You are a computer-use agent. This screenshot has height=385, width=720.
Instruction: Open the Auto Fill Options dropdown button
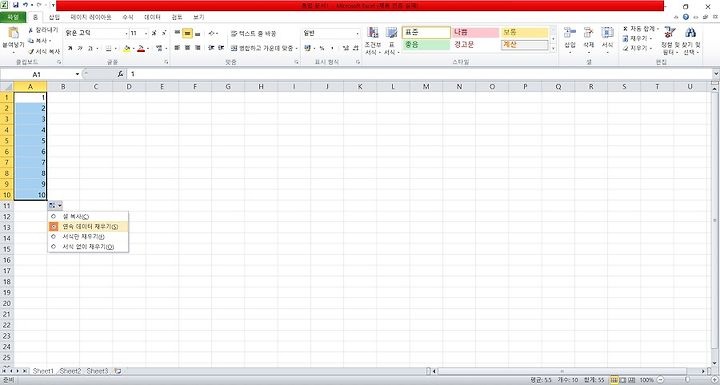[x=55, y=205]
